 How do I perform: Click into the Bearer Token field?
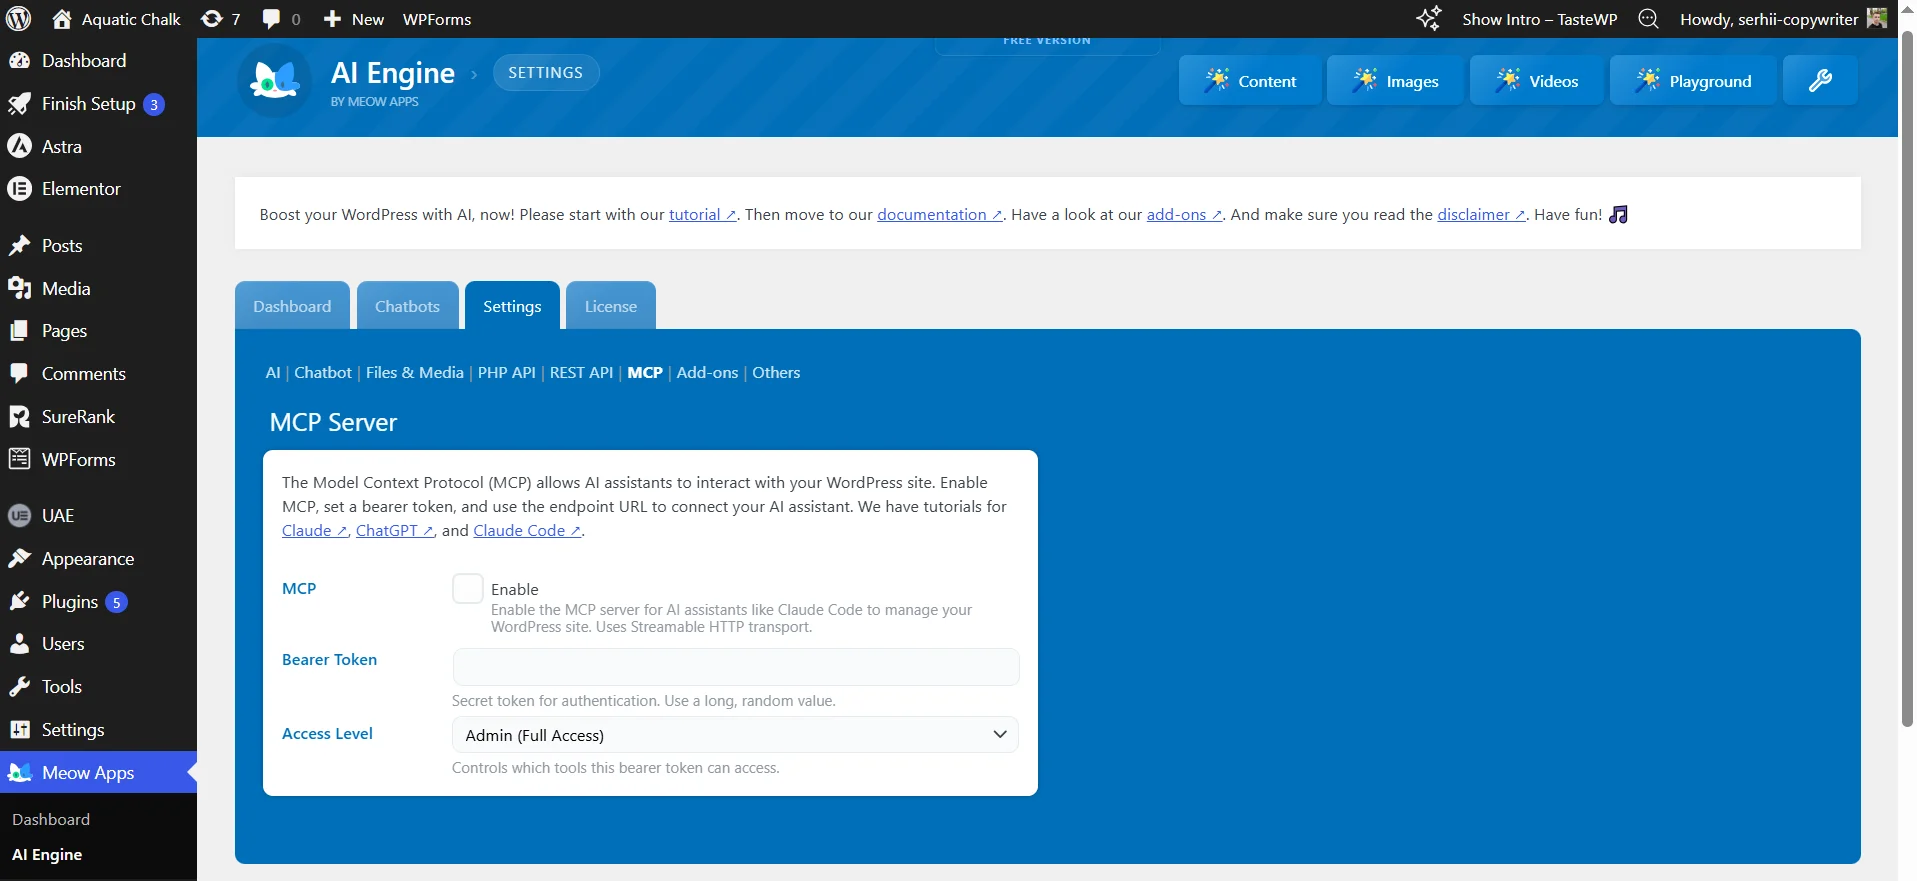tap(736, 667)
